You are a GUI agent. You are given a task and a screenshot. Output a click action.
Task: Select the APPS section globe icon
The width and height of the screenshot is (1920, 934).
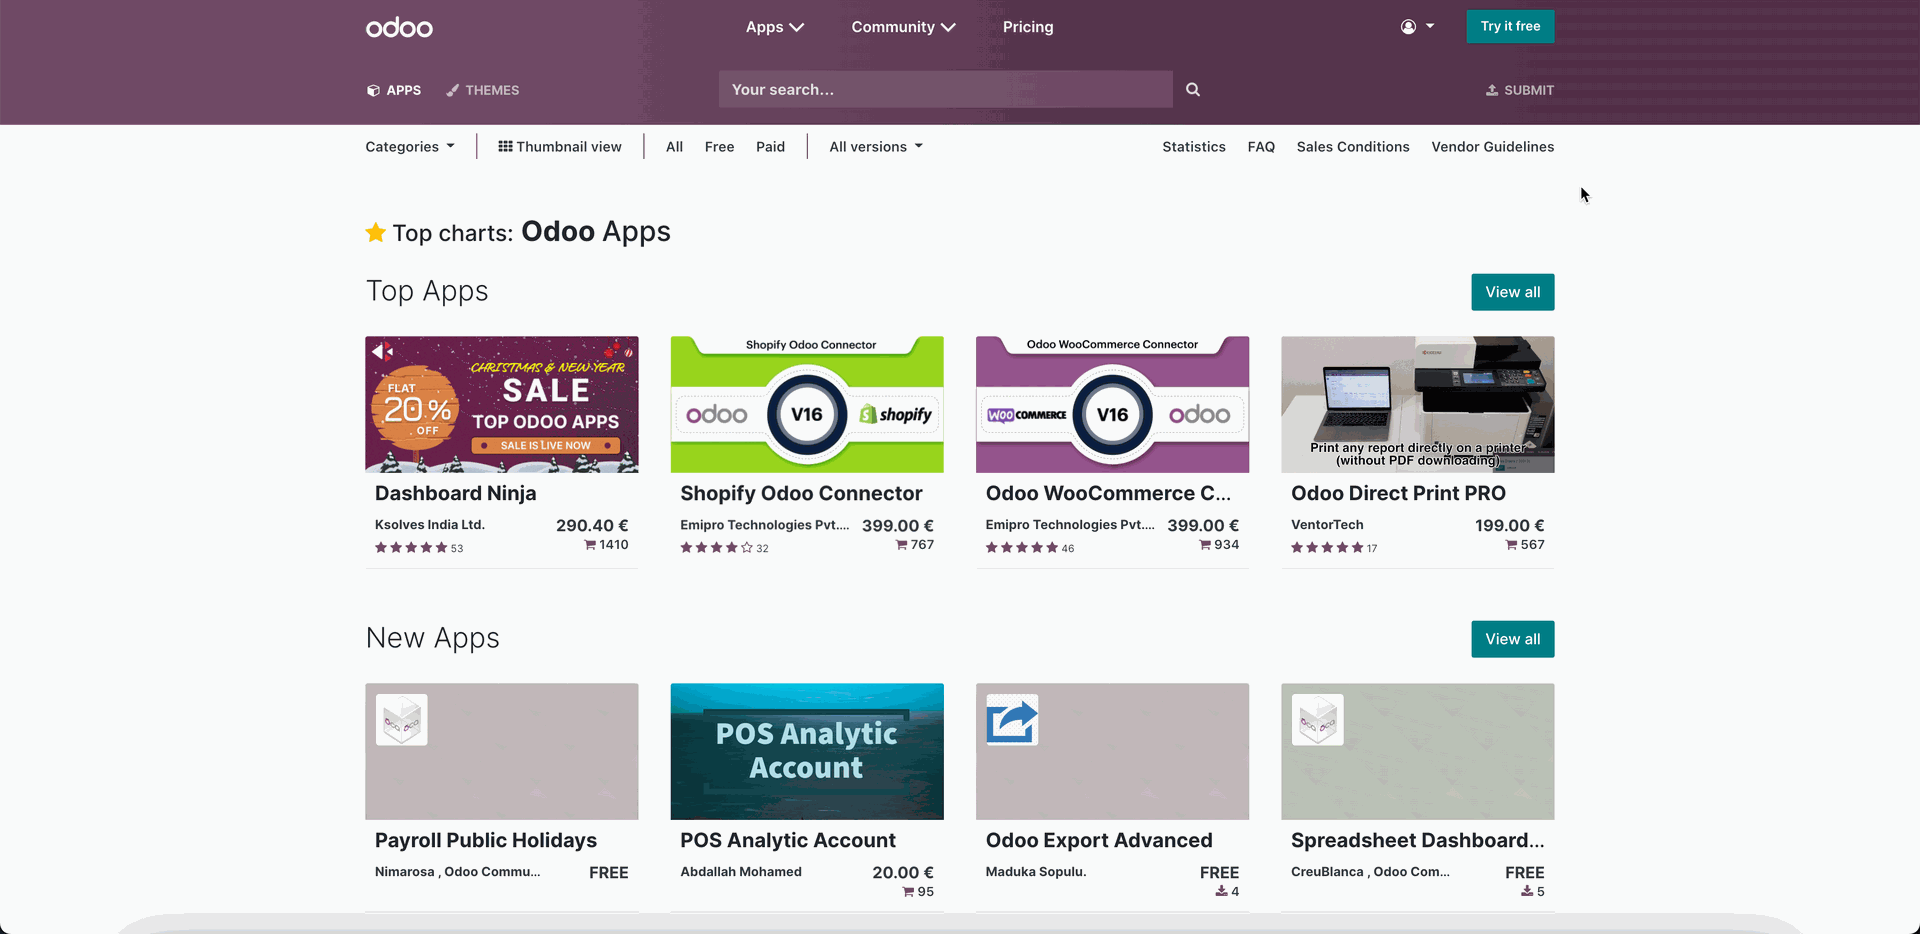(x=372, y=89)
